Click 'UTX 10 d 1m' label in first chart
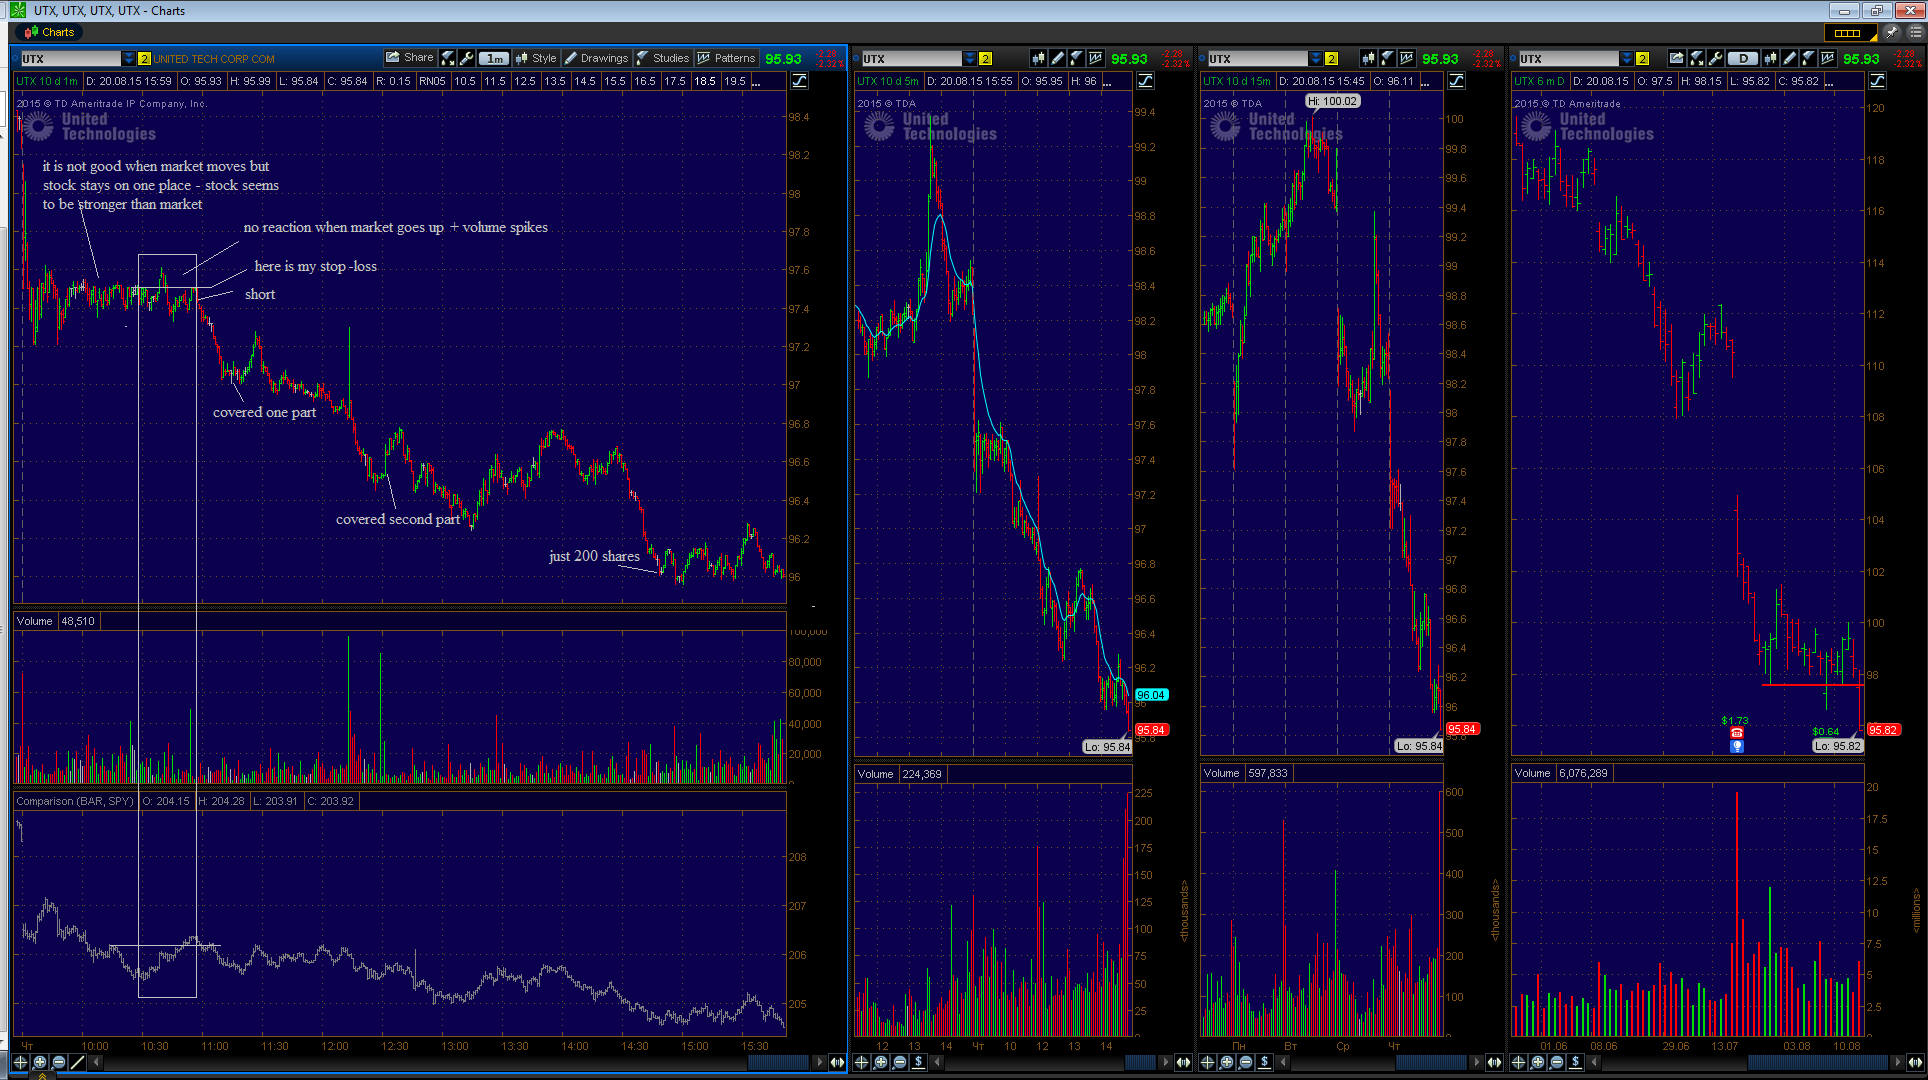The width and height of the screenshot is (1928, 1080). coord(47,81)
